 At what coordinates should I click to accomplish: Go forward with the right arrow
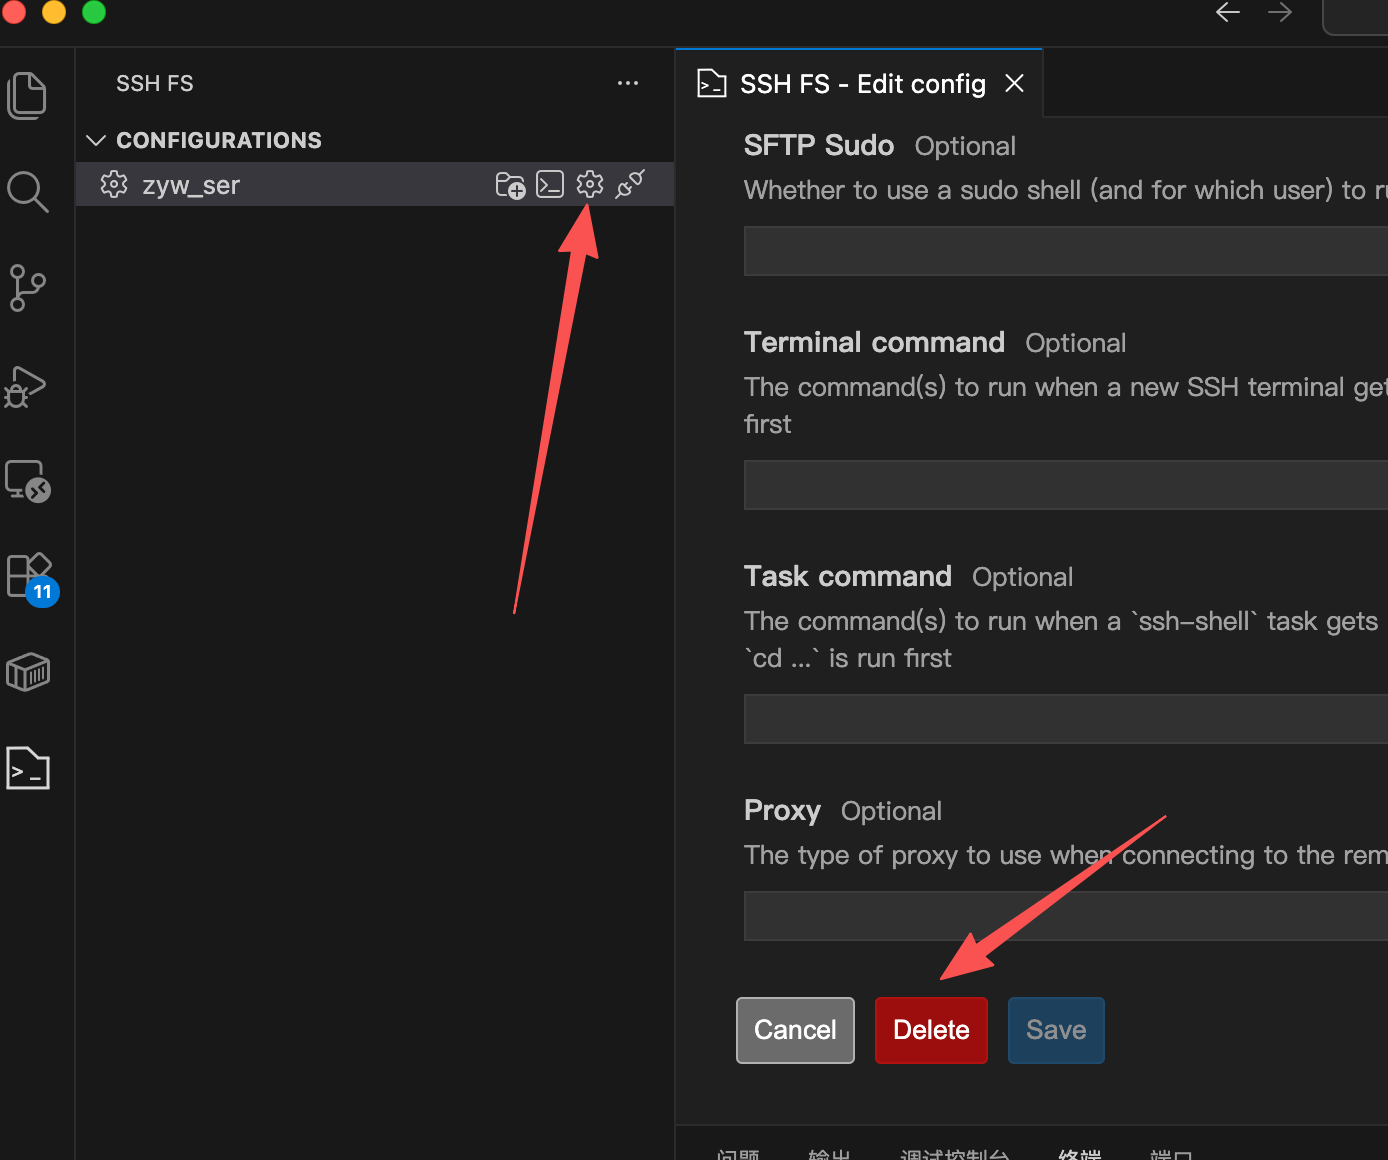click(x=1280, y=12)
